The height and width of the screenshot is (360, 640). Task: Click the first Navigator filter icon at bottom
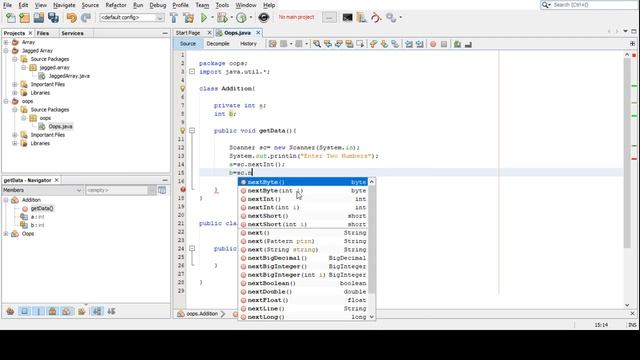coord(10,311)
